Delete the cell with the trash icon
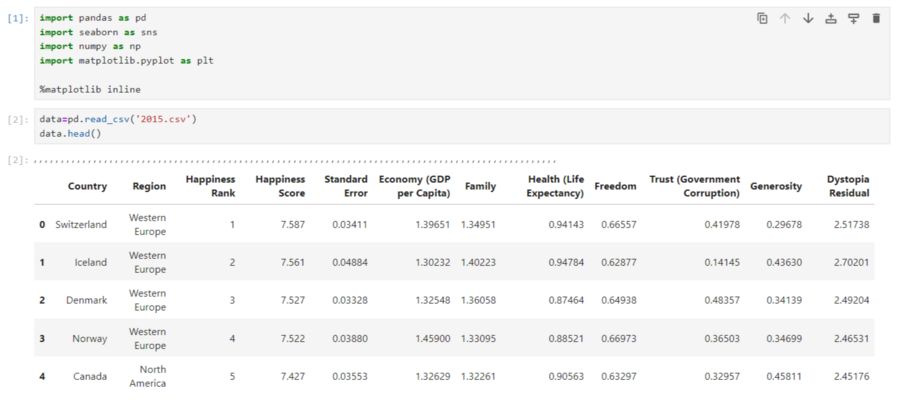The image size is (900, 400). (876, 18)
